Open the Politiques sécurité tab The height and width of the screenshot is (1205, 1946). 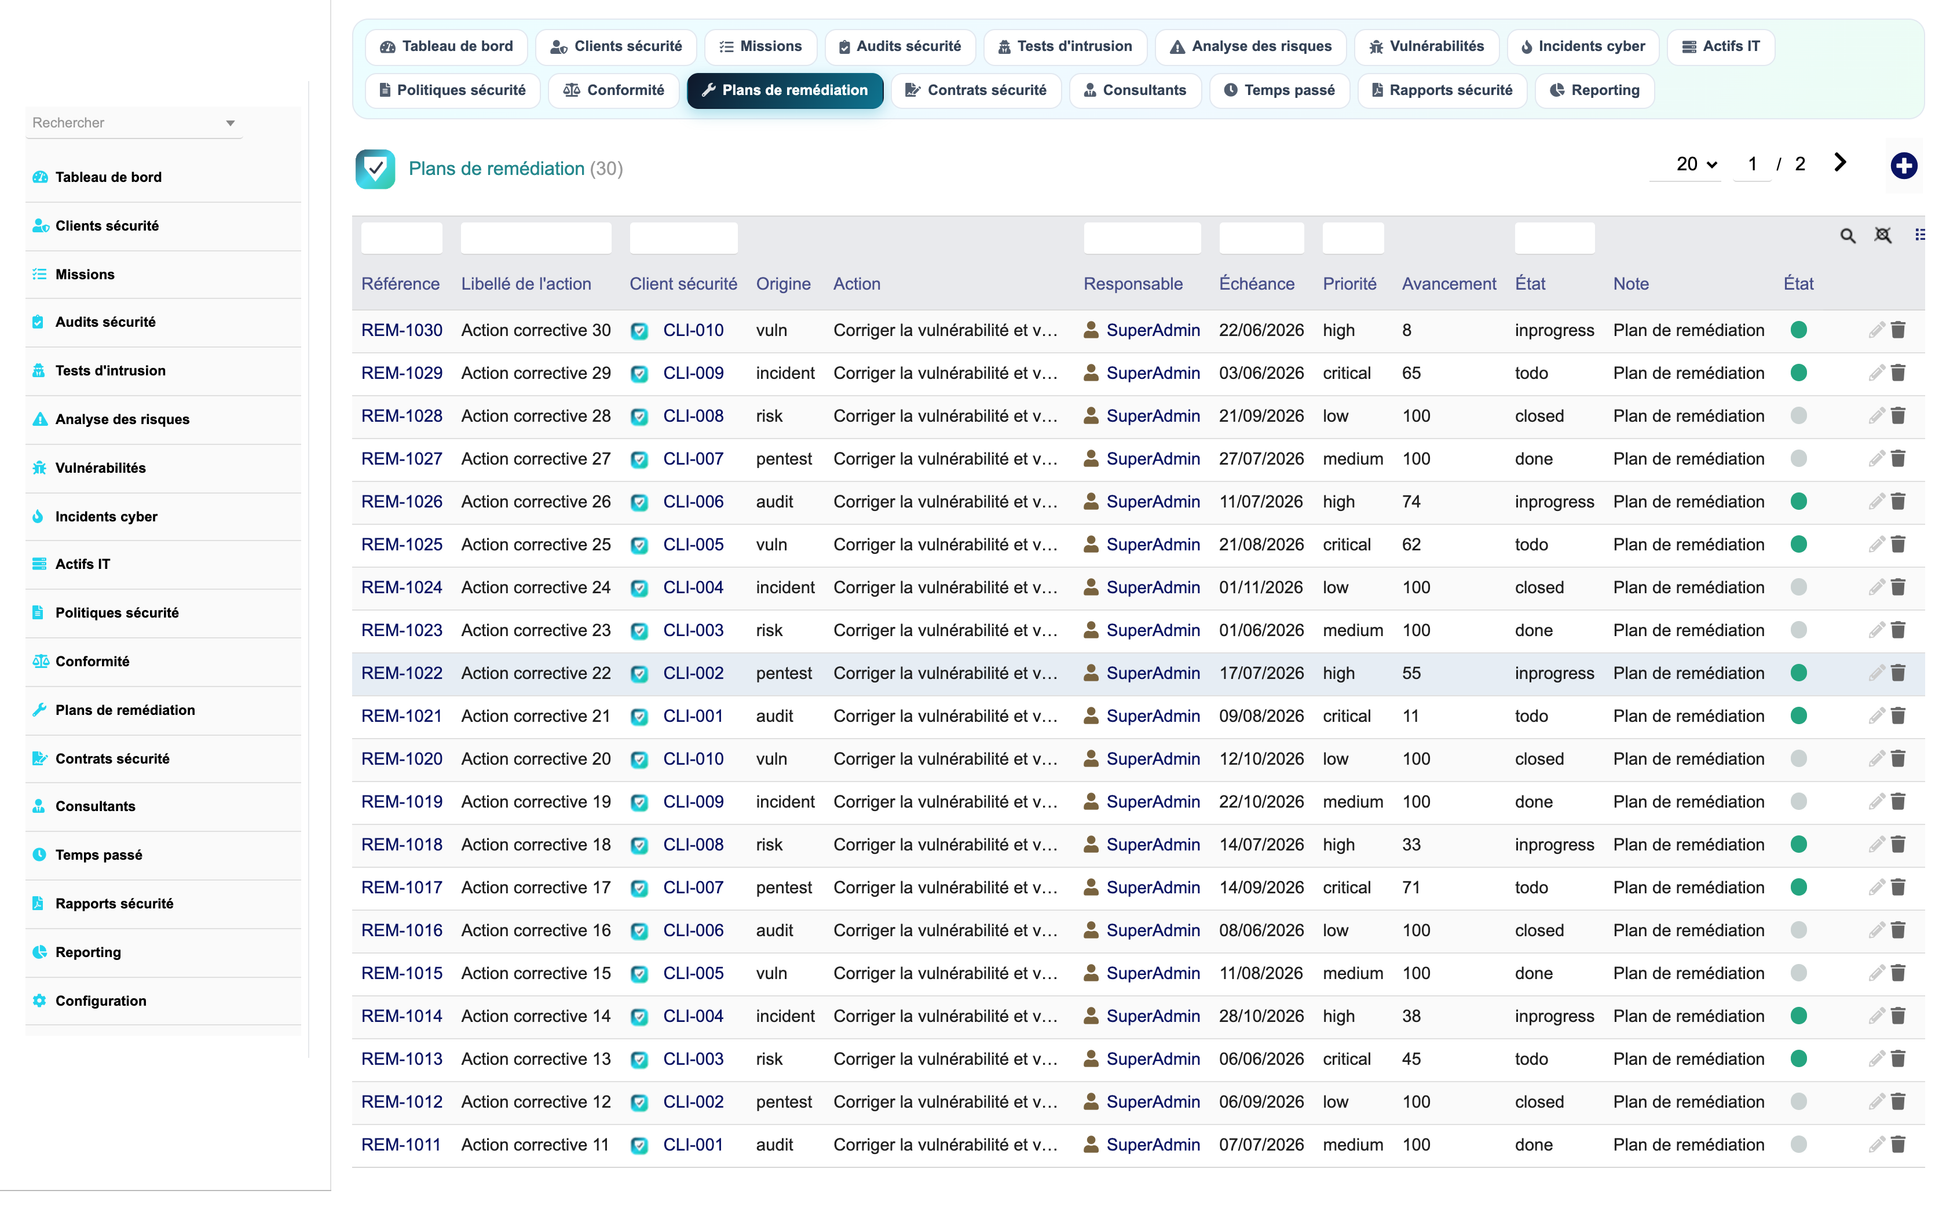(452, 90)
